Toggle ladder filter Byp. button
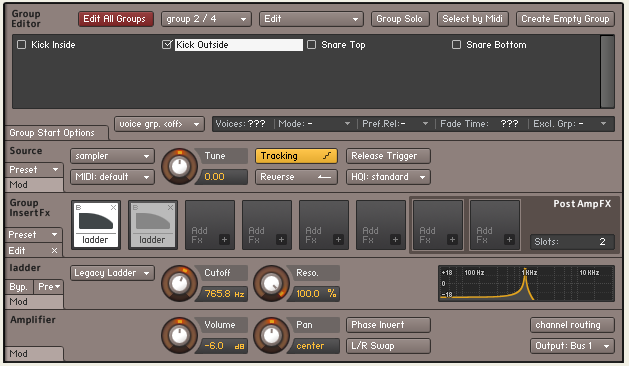The width and height of the screenshot is (629, 366). [19, 287]
